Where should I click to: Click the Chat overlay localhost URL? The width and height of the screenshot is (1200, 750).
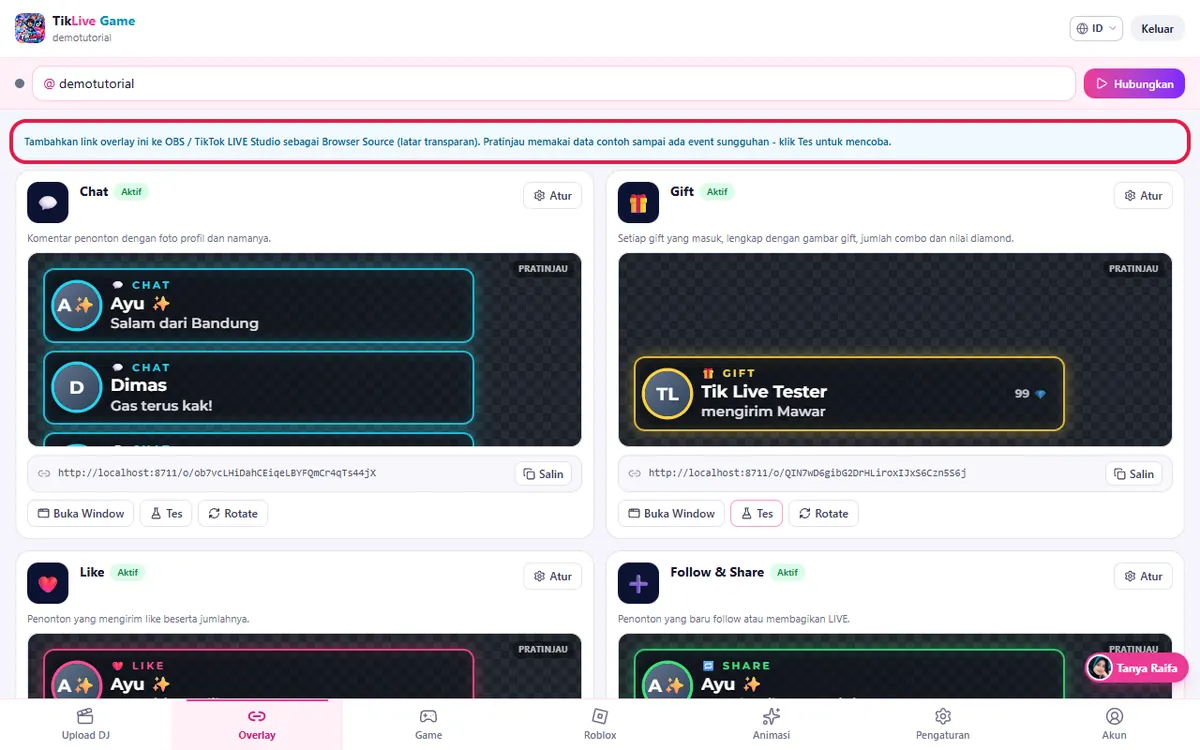tap(217, 473)
